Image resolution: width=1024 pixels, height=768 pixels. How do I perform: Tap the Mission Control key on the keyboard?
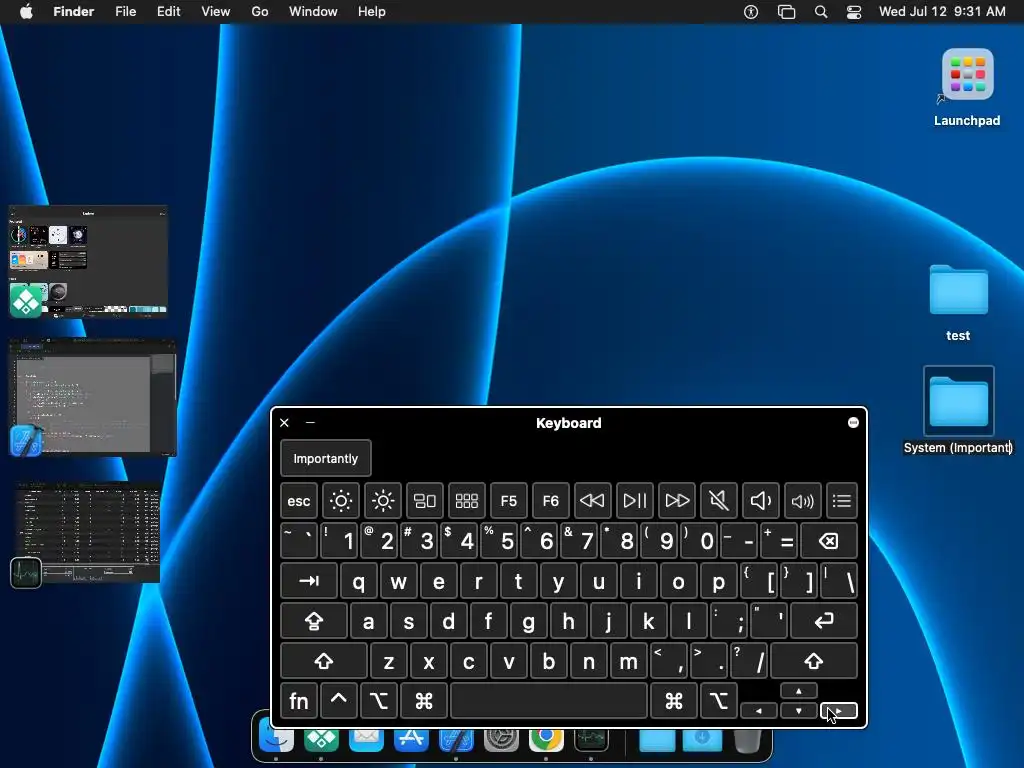coord(424,501)
